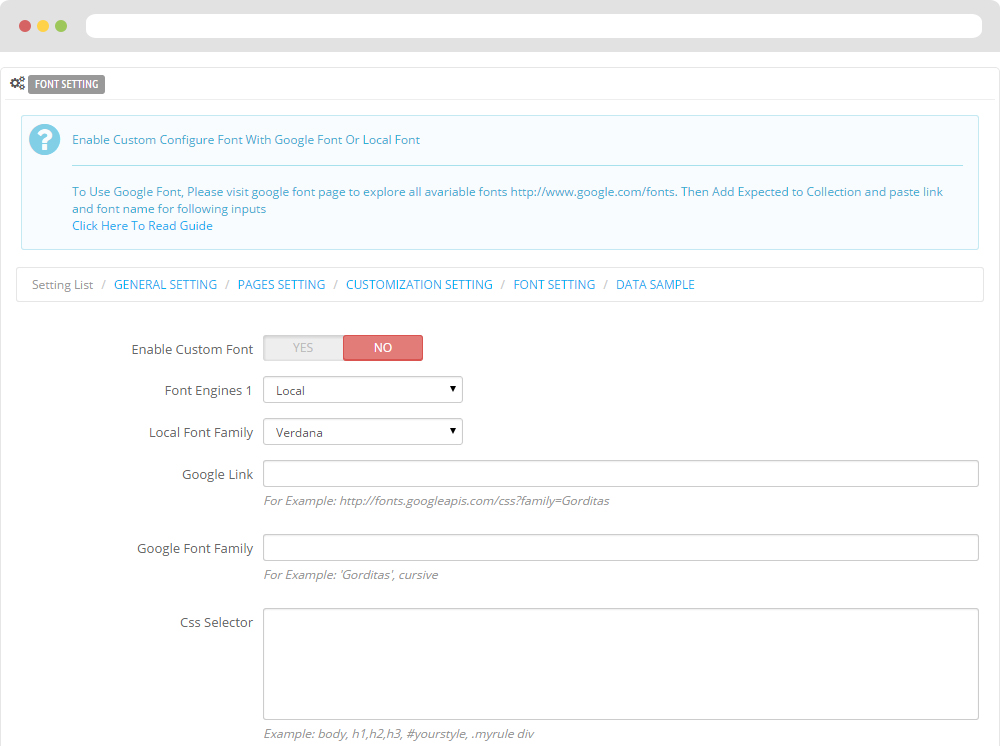Switch to Pages Setting tab

click(x=281, y=285)
